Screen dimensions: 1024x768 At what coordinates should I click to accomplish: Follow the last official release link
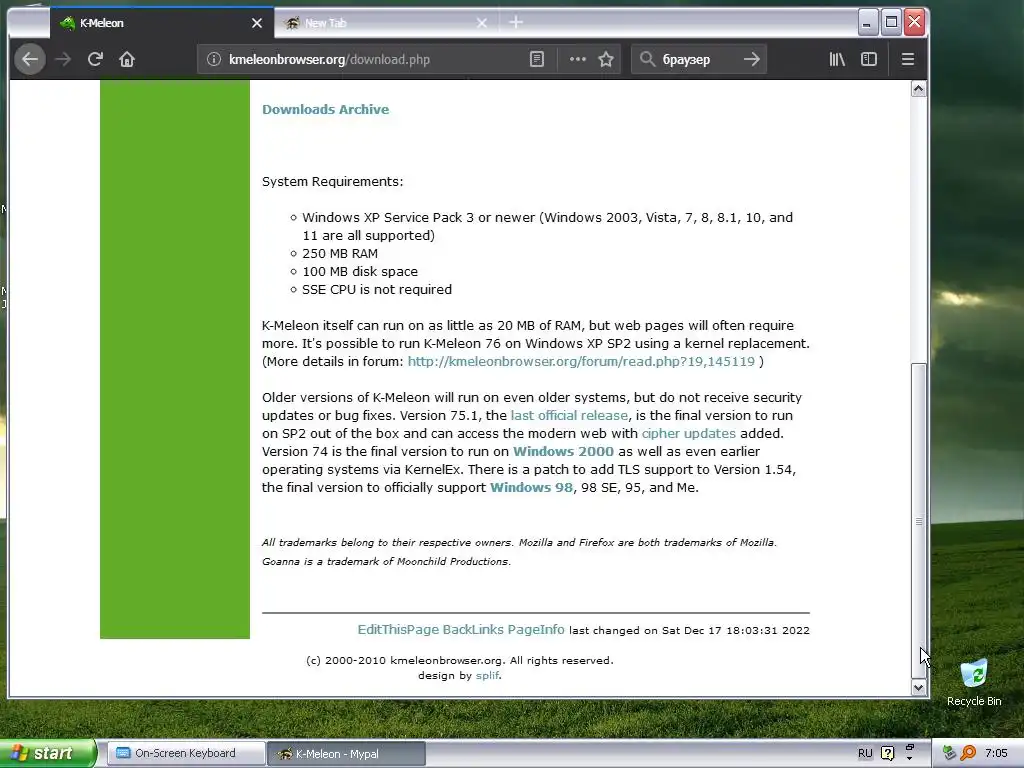pyautogui.click(x=569, y=415)
